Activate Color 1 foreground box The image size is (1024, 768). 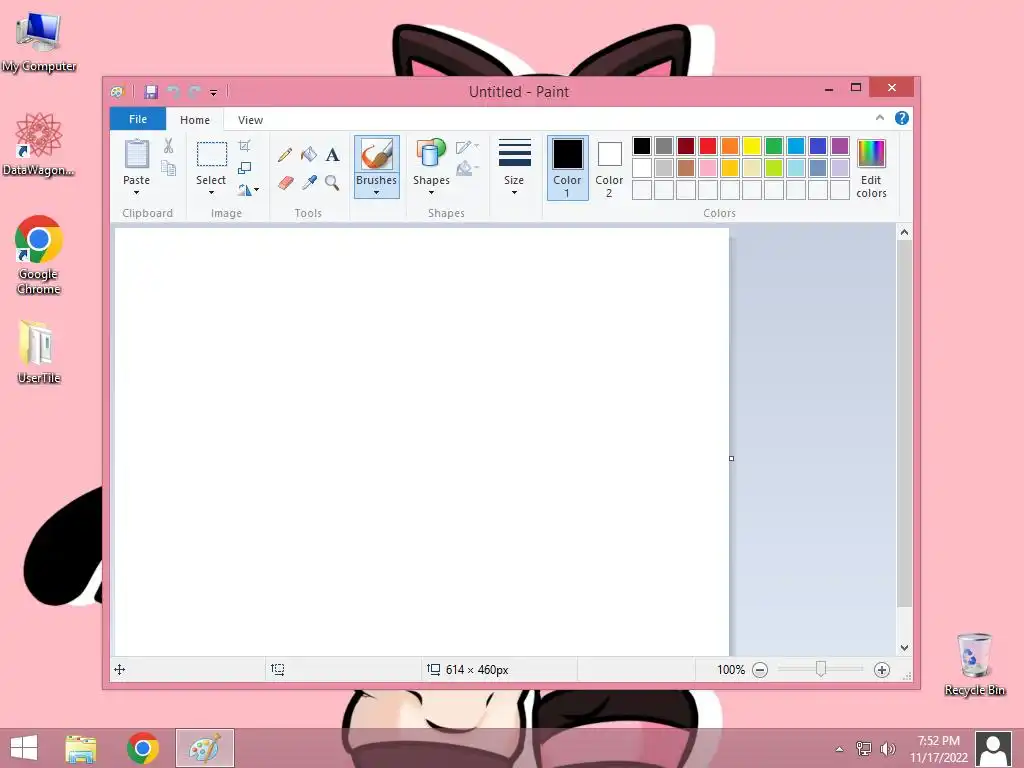568,168
